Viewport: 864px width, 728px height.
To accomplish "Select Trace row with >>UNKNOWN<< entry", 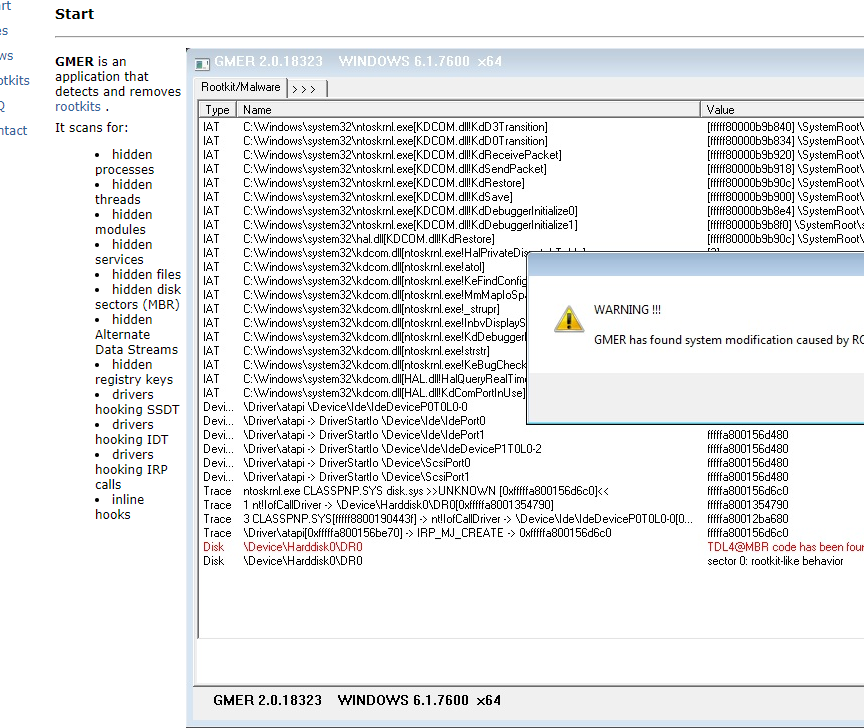I will (531, 491).
